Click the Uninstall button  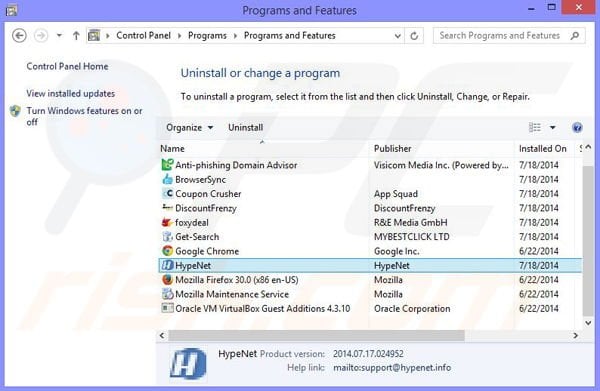click(x=245, y=127)
